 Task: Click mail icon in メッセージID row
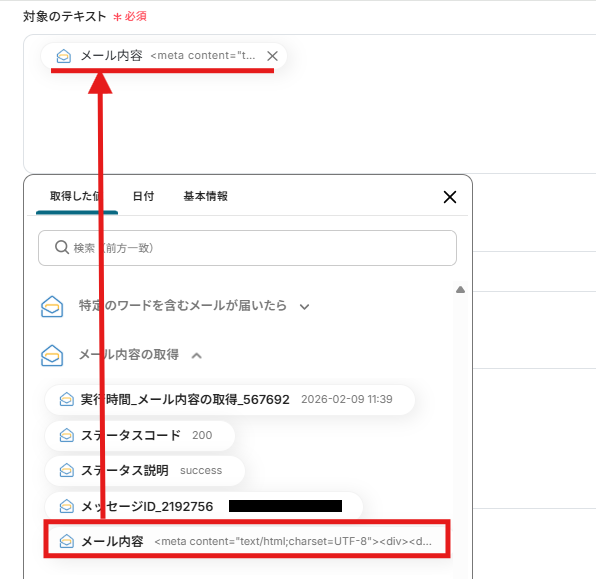[x=67, y=506]
